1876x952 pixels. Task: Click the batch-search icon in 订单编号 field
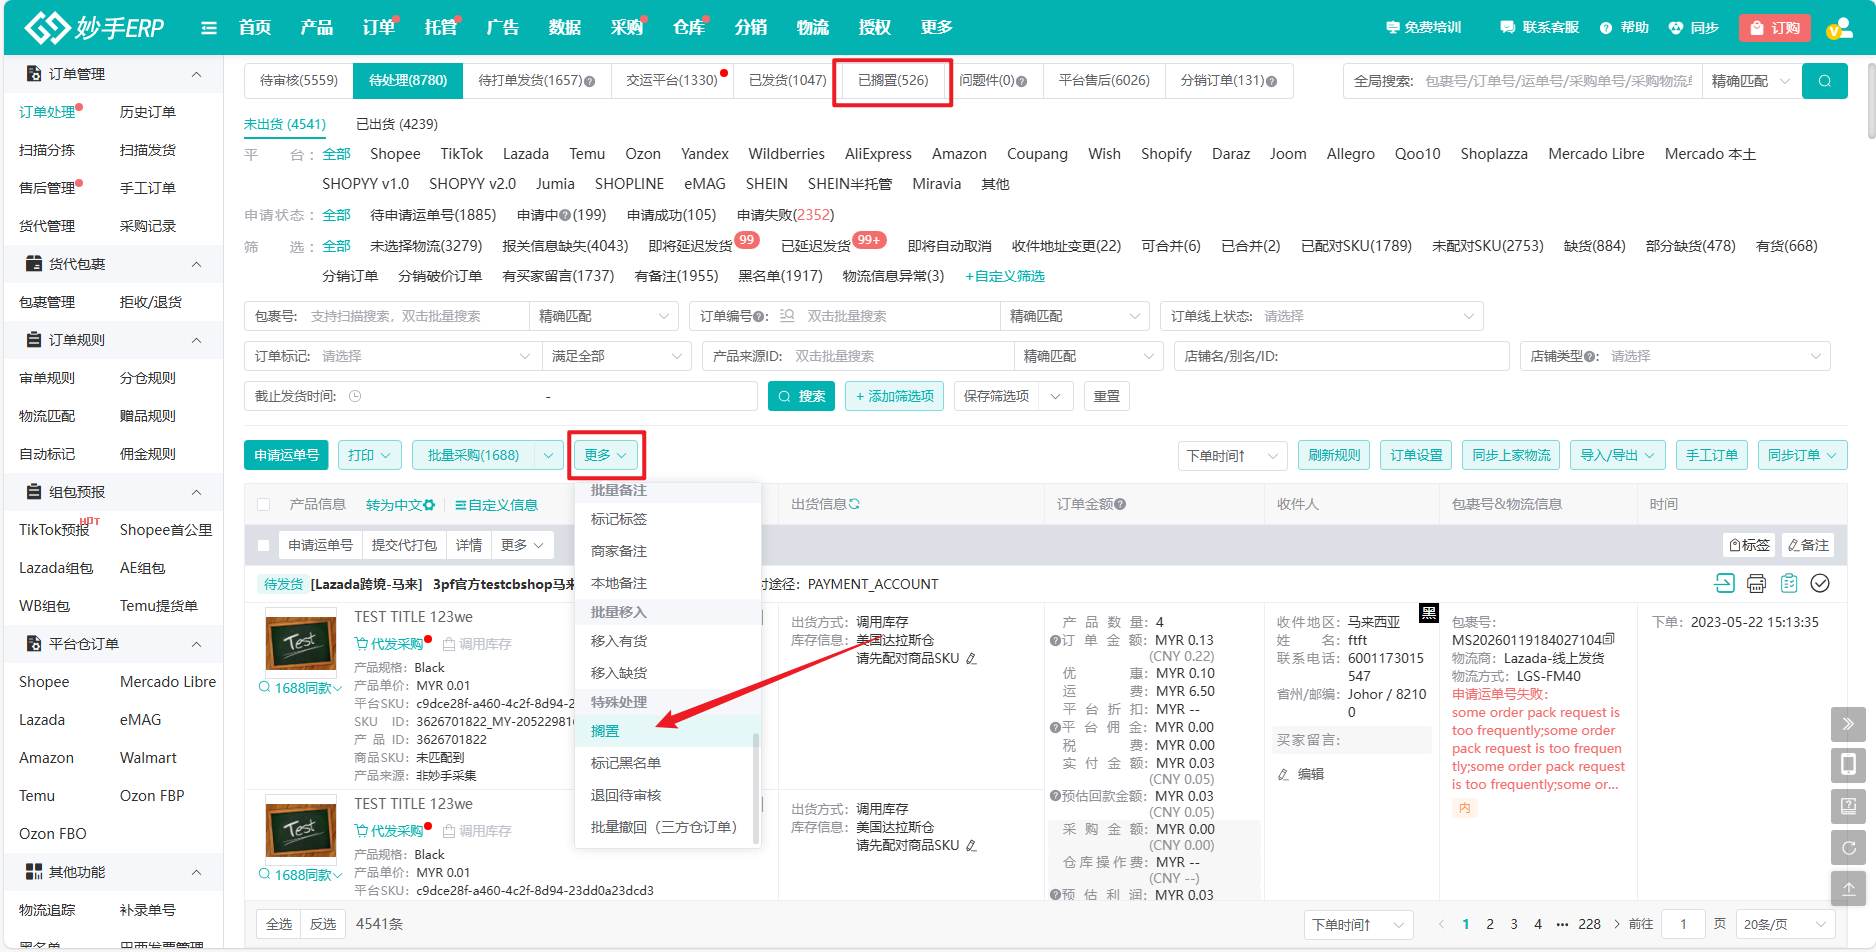click(787, 316)
